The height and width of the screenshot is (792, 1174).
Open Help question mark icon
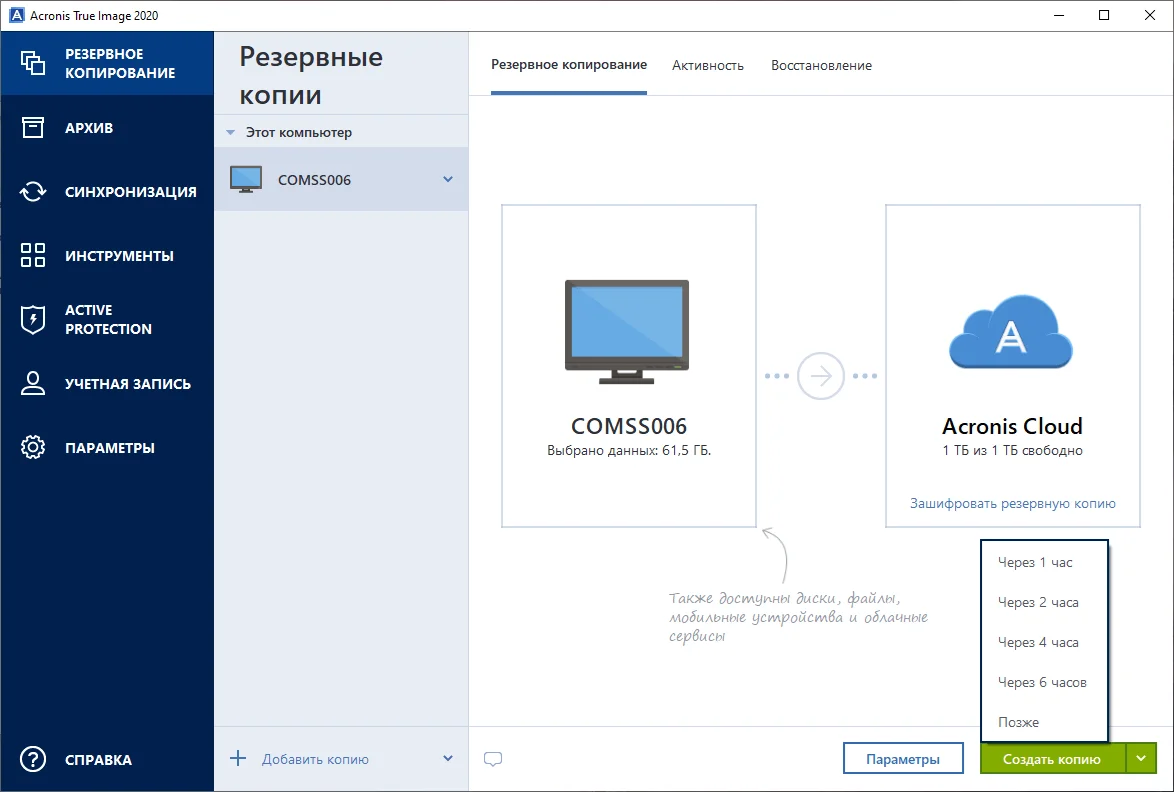33,759
